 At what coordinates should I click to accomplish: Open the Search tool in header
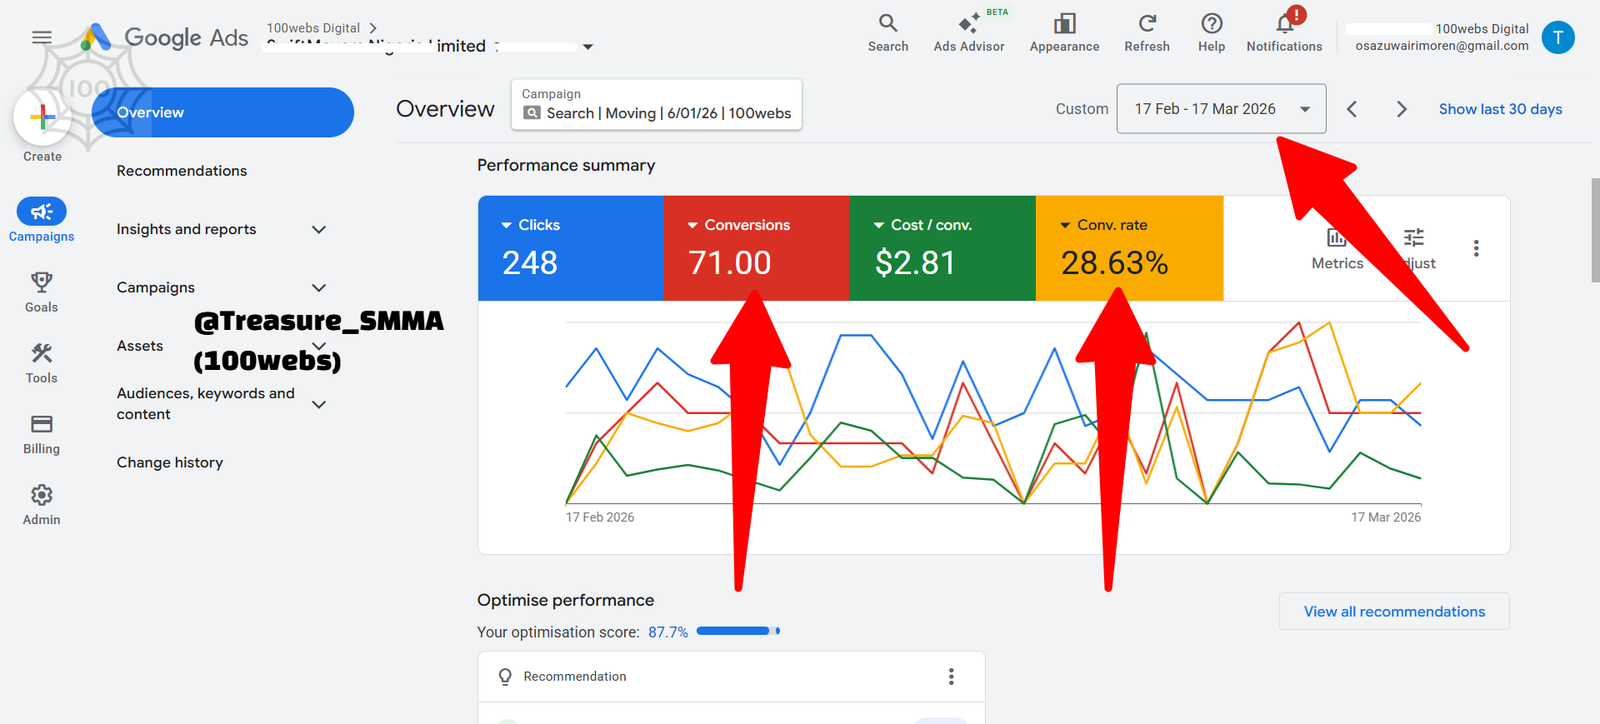(x=888, y=33)
